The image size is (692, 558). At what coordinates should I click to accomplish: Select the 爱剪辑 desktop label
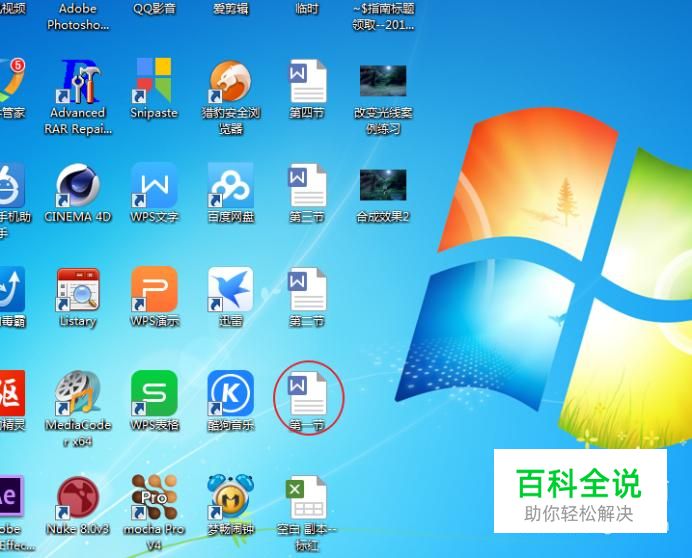[230, 8]
